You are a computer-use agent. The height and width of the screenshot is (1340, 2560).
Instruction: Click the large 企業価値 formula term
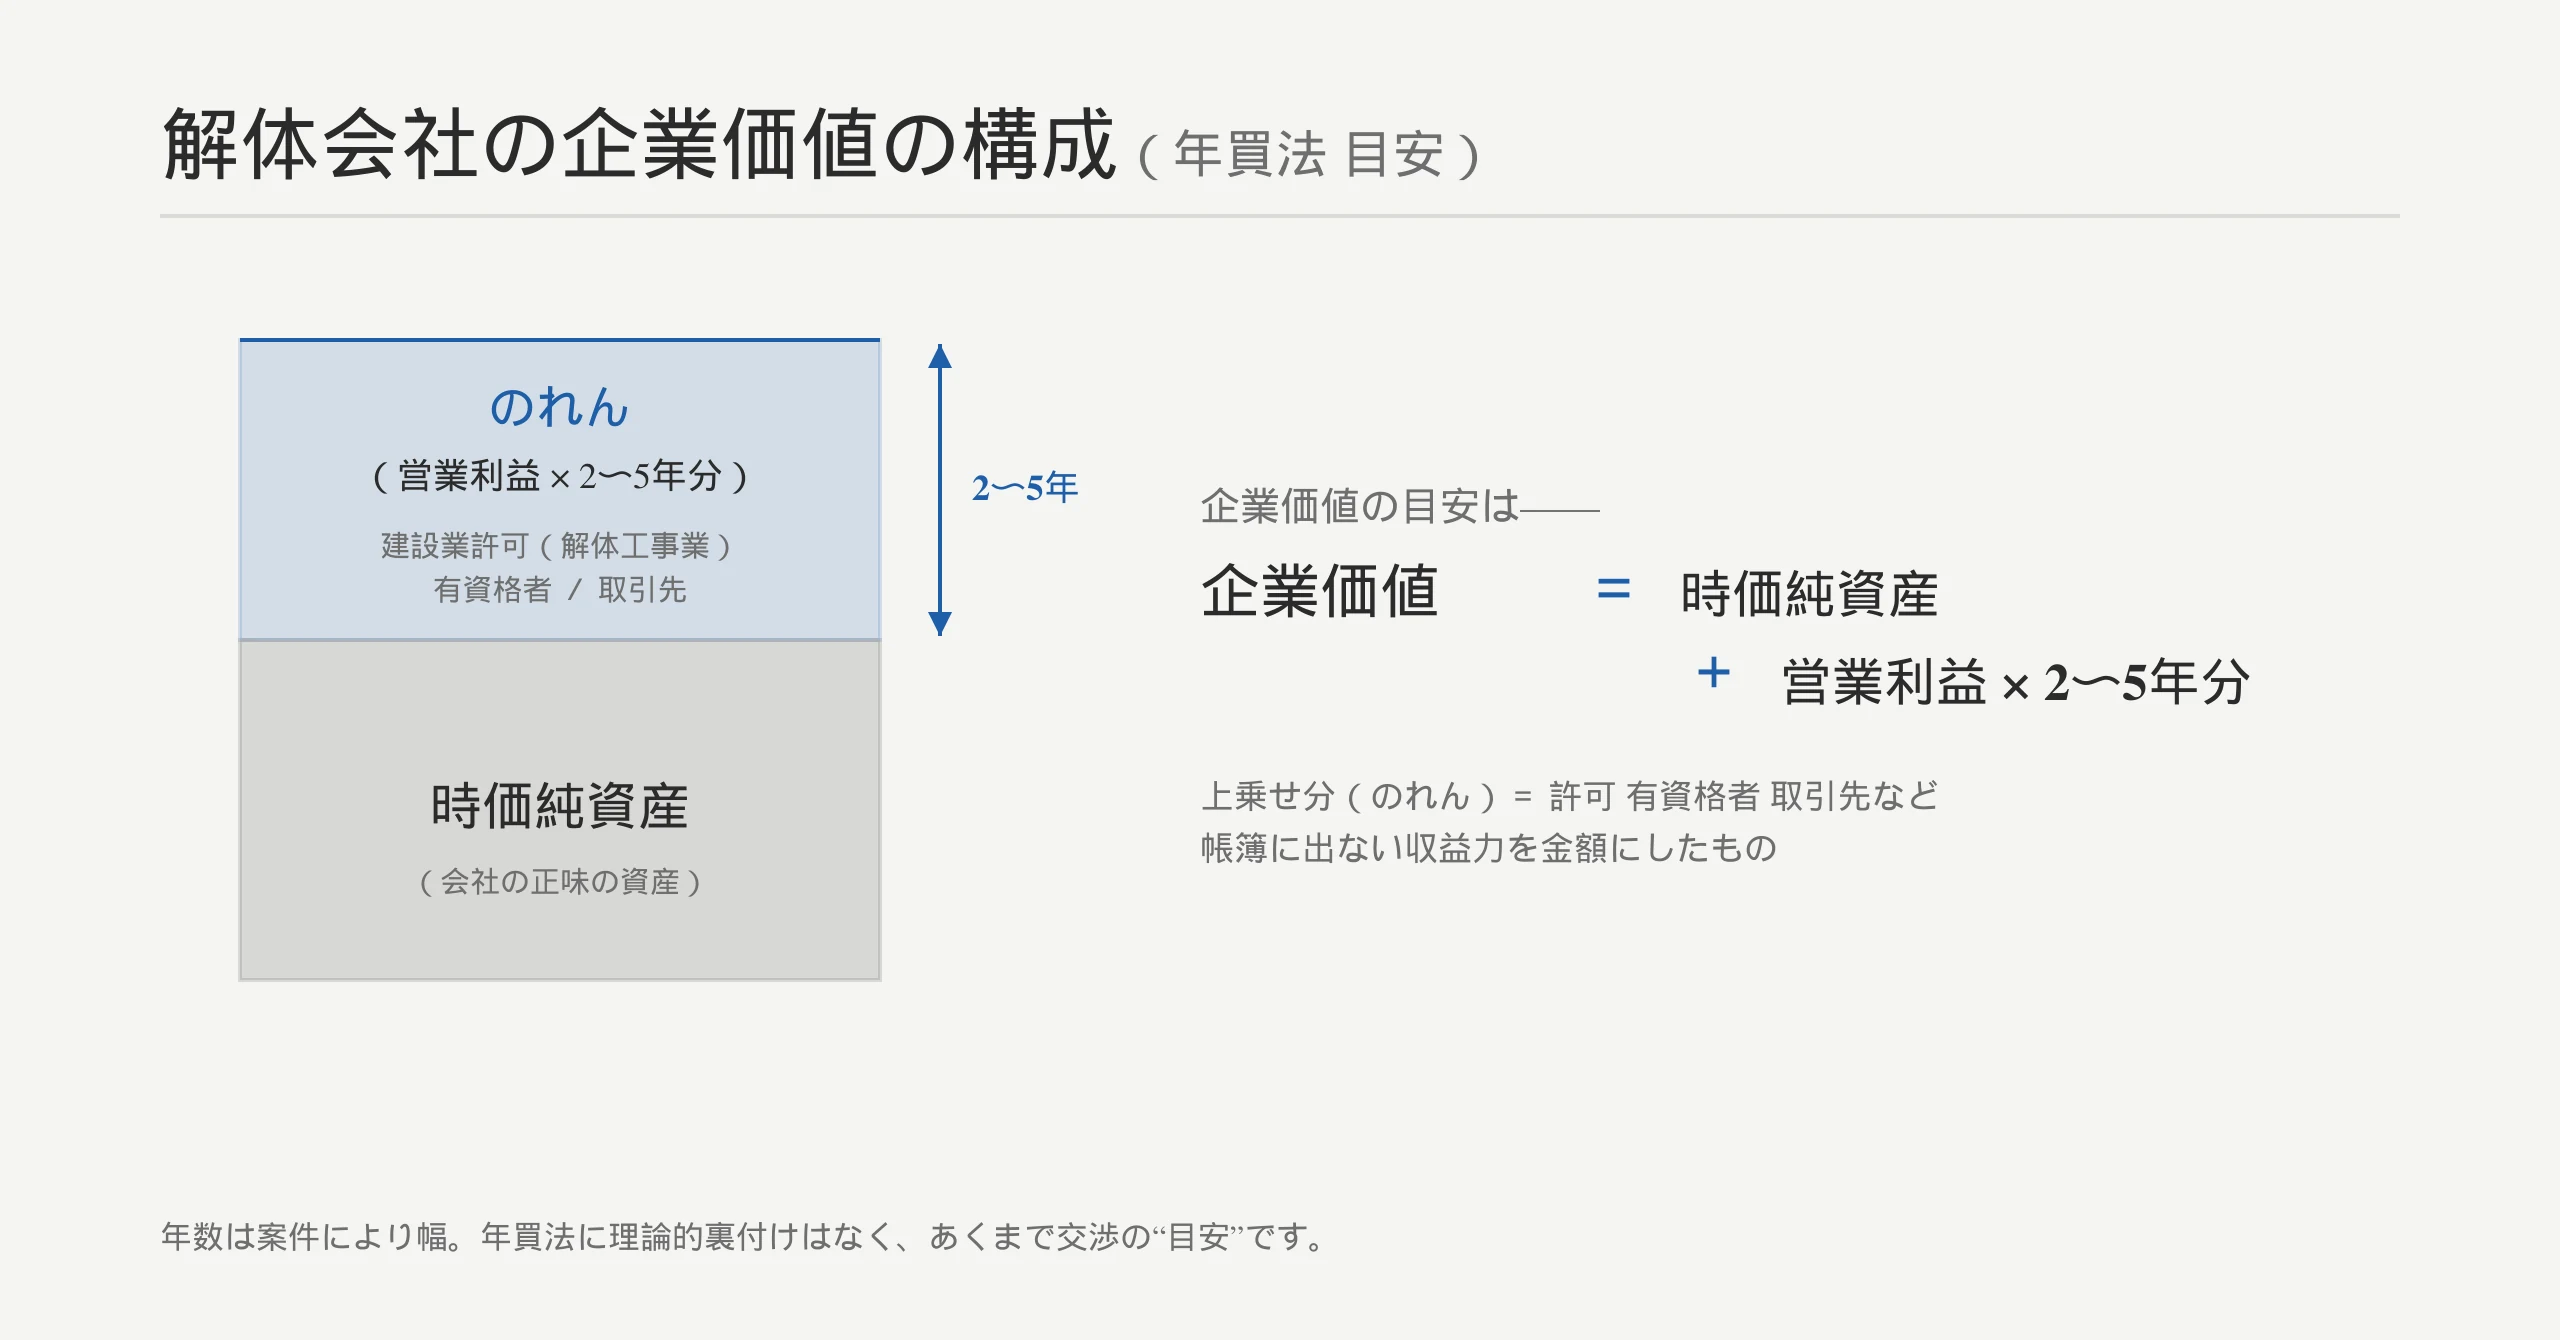click(1320, 591)
